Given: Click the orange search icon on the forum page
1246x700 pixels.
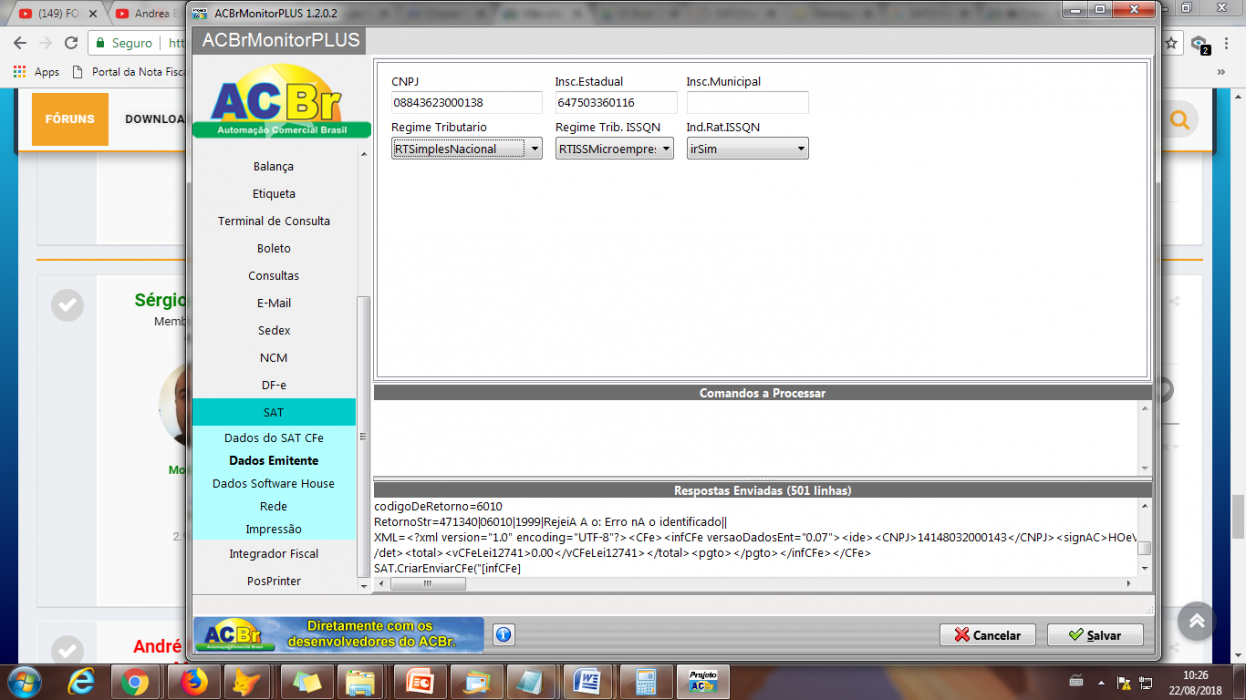Looking at the screenshot, I should click(1180, 120).
